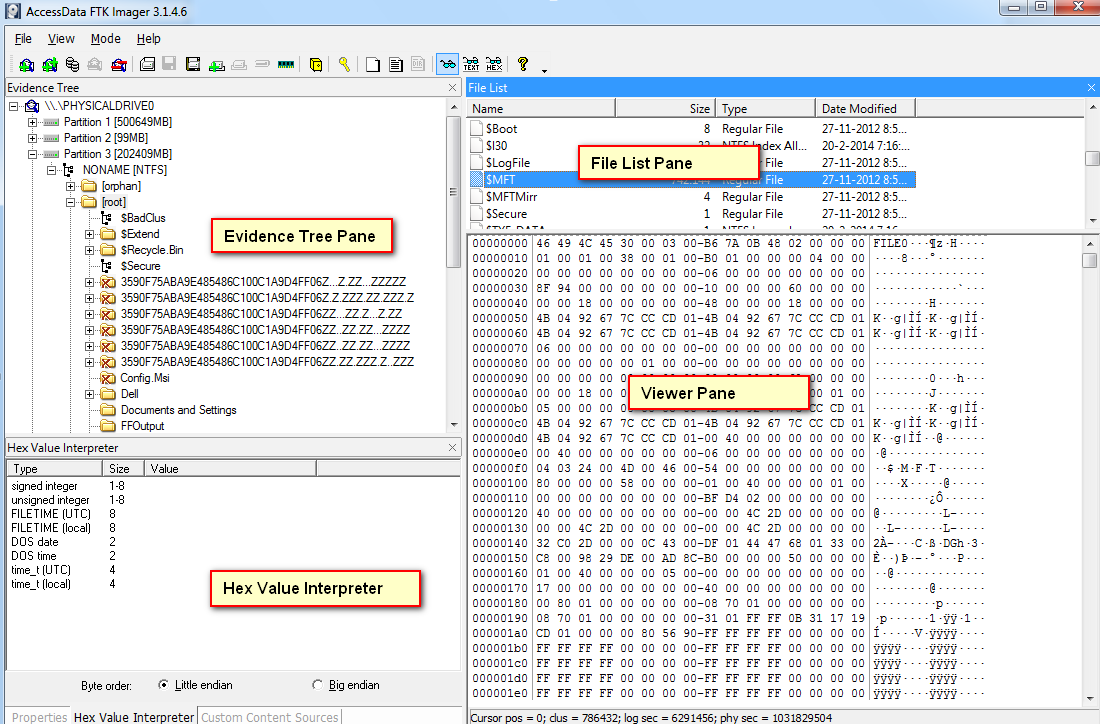Click the Add Evidence Item toolbar icon
The height and width of the screenshot is (724, 1100).
click(27, 65)
